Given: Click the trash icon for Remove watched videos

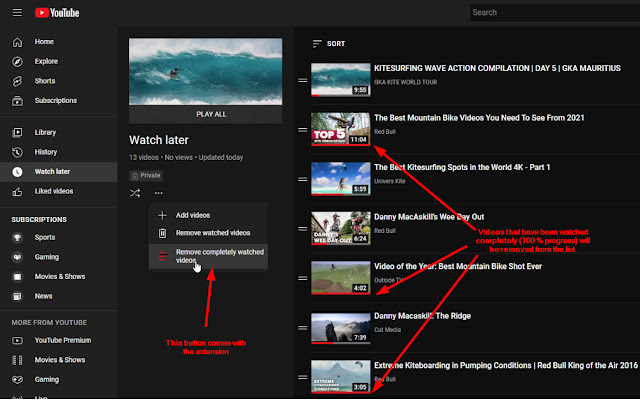Looking at the screenshot, I should click(x=162, y=233).
